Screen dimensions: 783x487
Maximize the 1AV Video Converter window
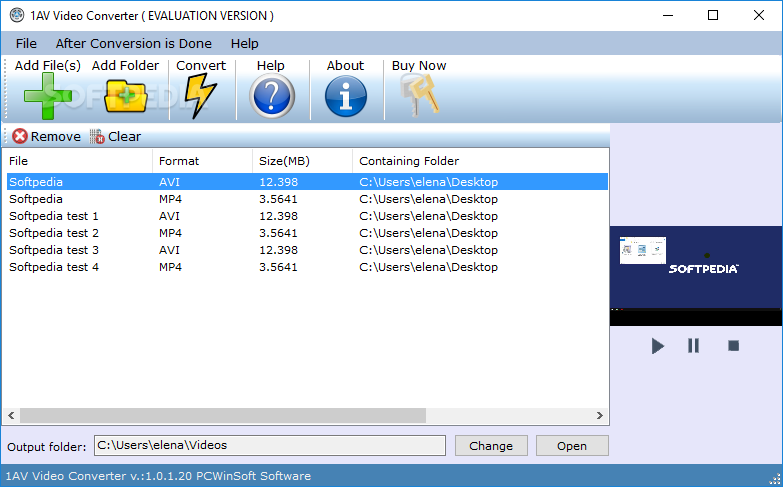pyautogui.click(x=713, y=15)
